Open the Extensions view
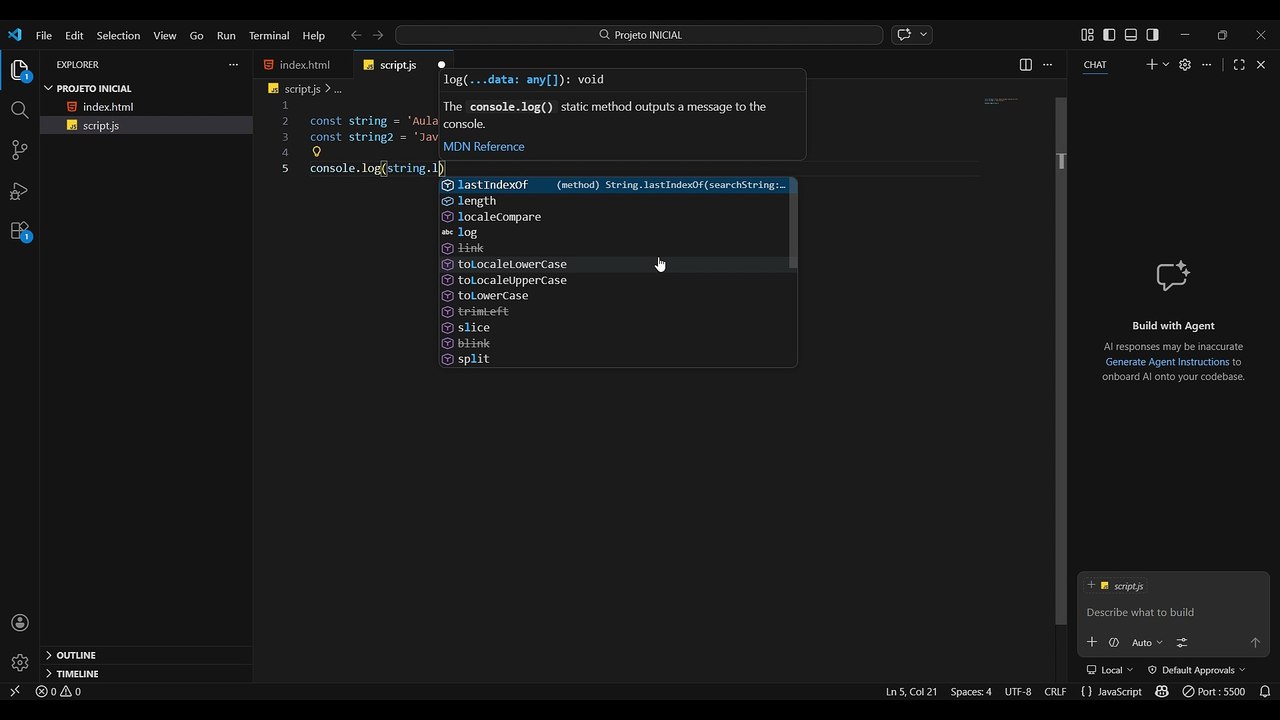The image size is (1280, 720). point(19,231)
